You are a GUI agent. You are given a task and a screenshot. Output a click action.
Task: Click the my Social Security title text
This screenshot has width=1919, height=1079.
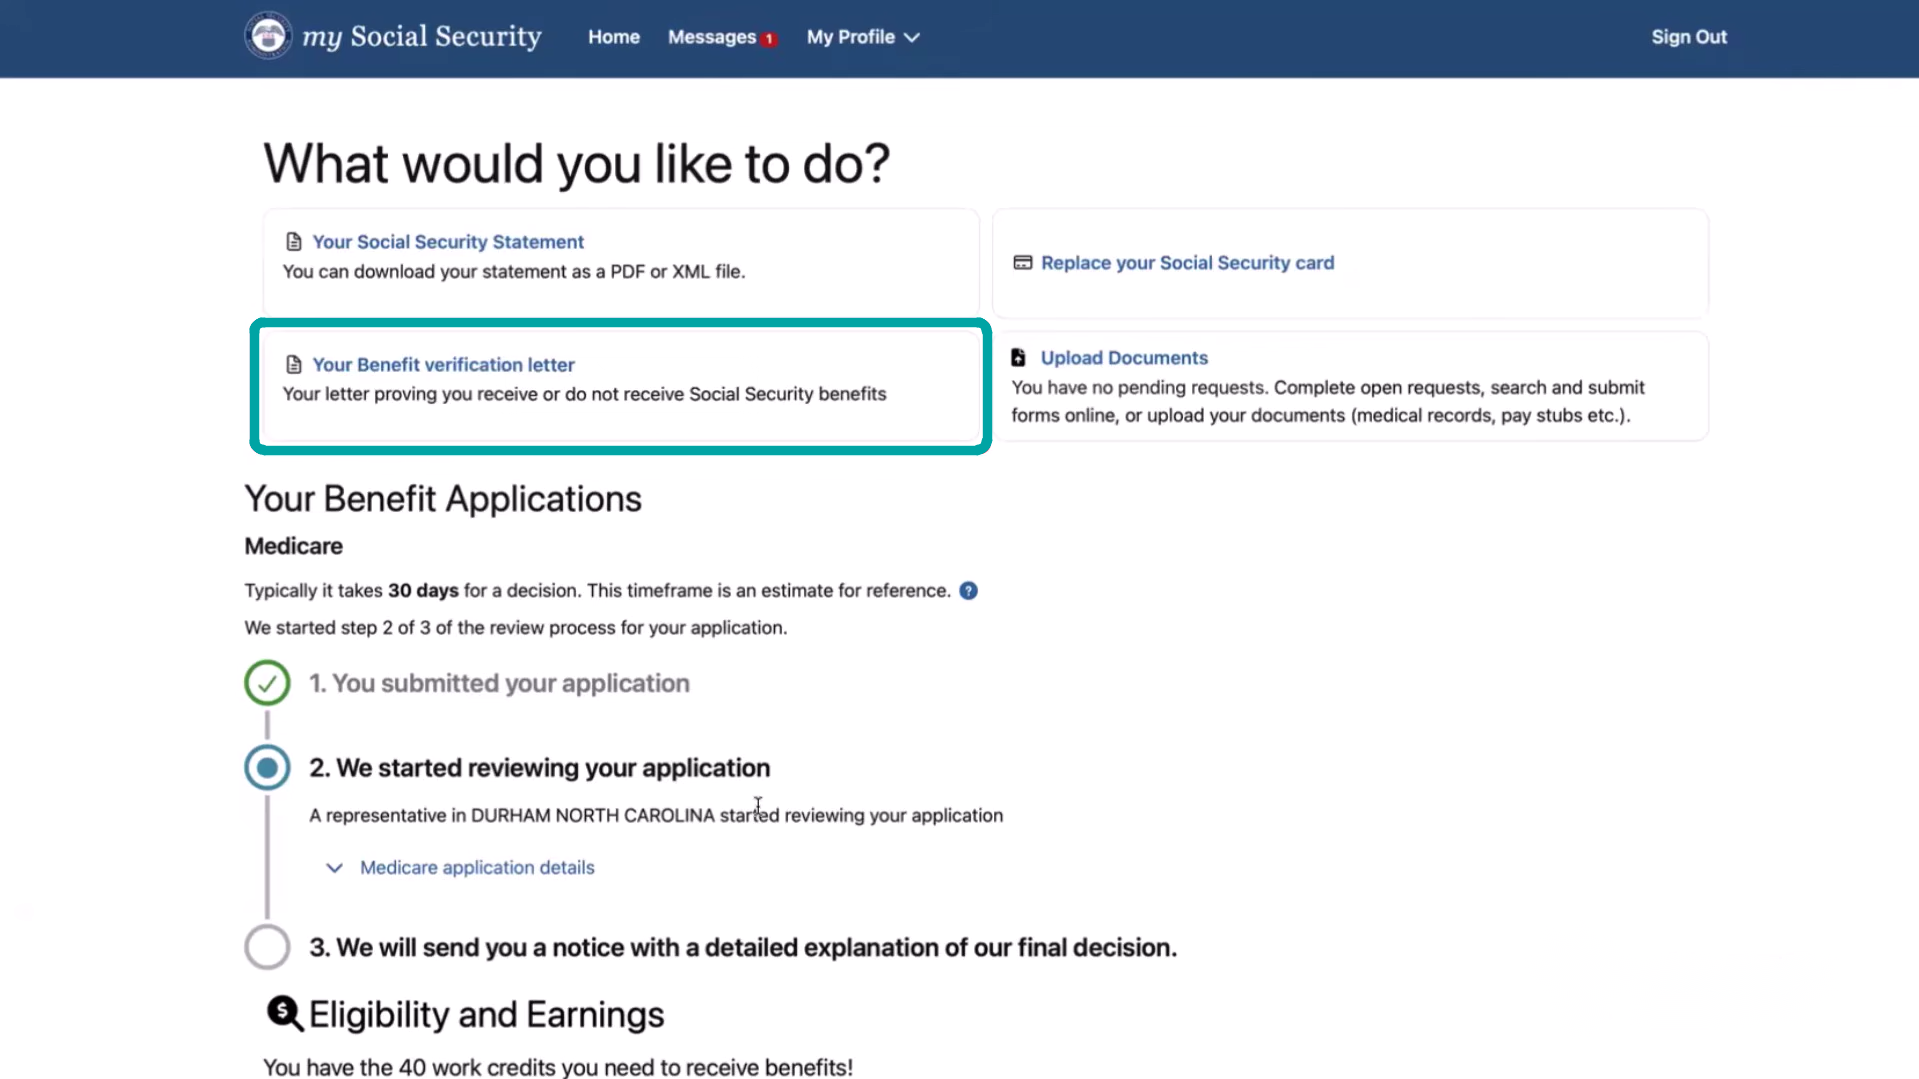422,37
